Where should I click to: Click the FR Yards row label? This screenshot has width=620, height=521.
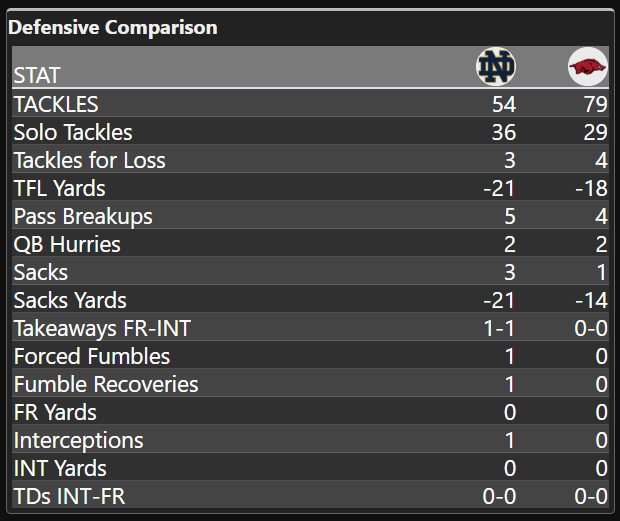(x=55, y=412)
